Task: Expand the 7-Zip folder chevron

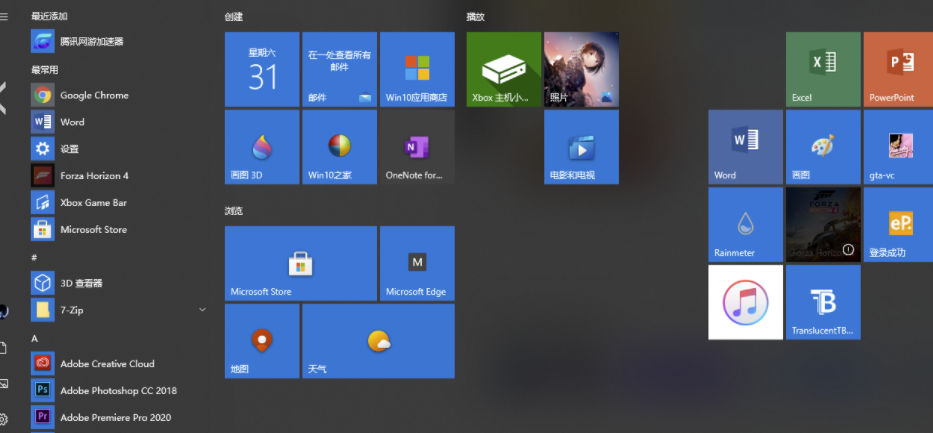Action: 202,310
